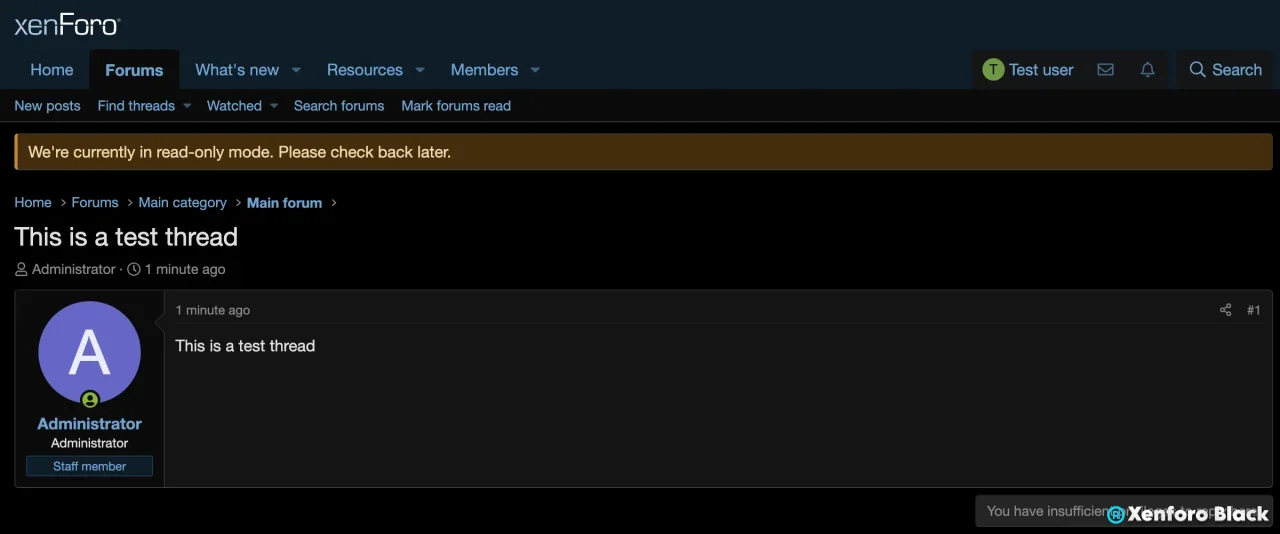Click the Staff member banner
Viewport: 1280px width, 534px height.
pyautogui.click(x=89, y=466)
